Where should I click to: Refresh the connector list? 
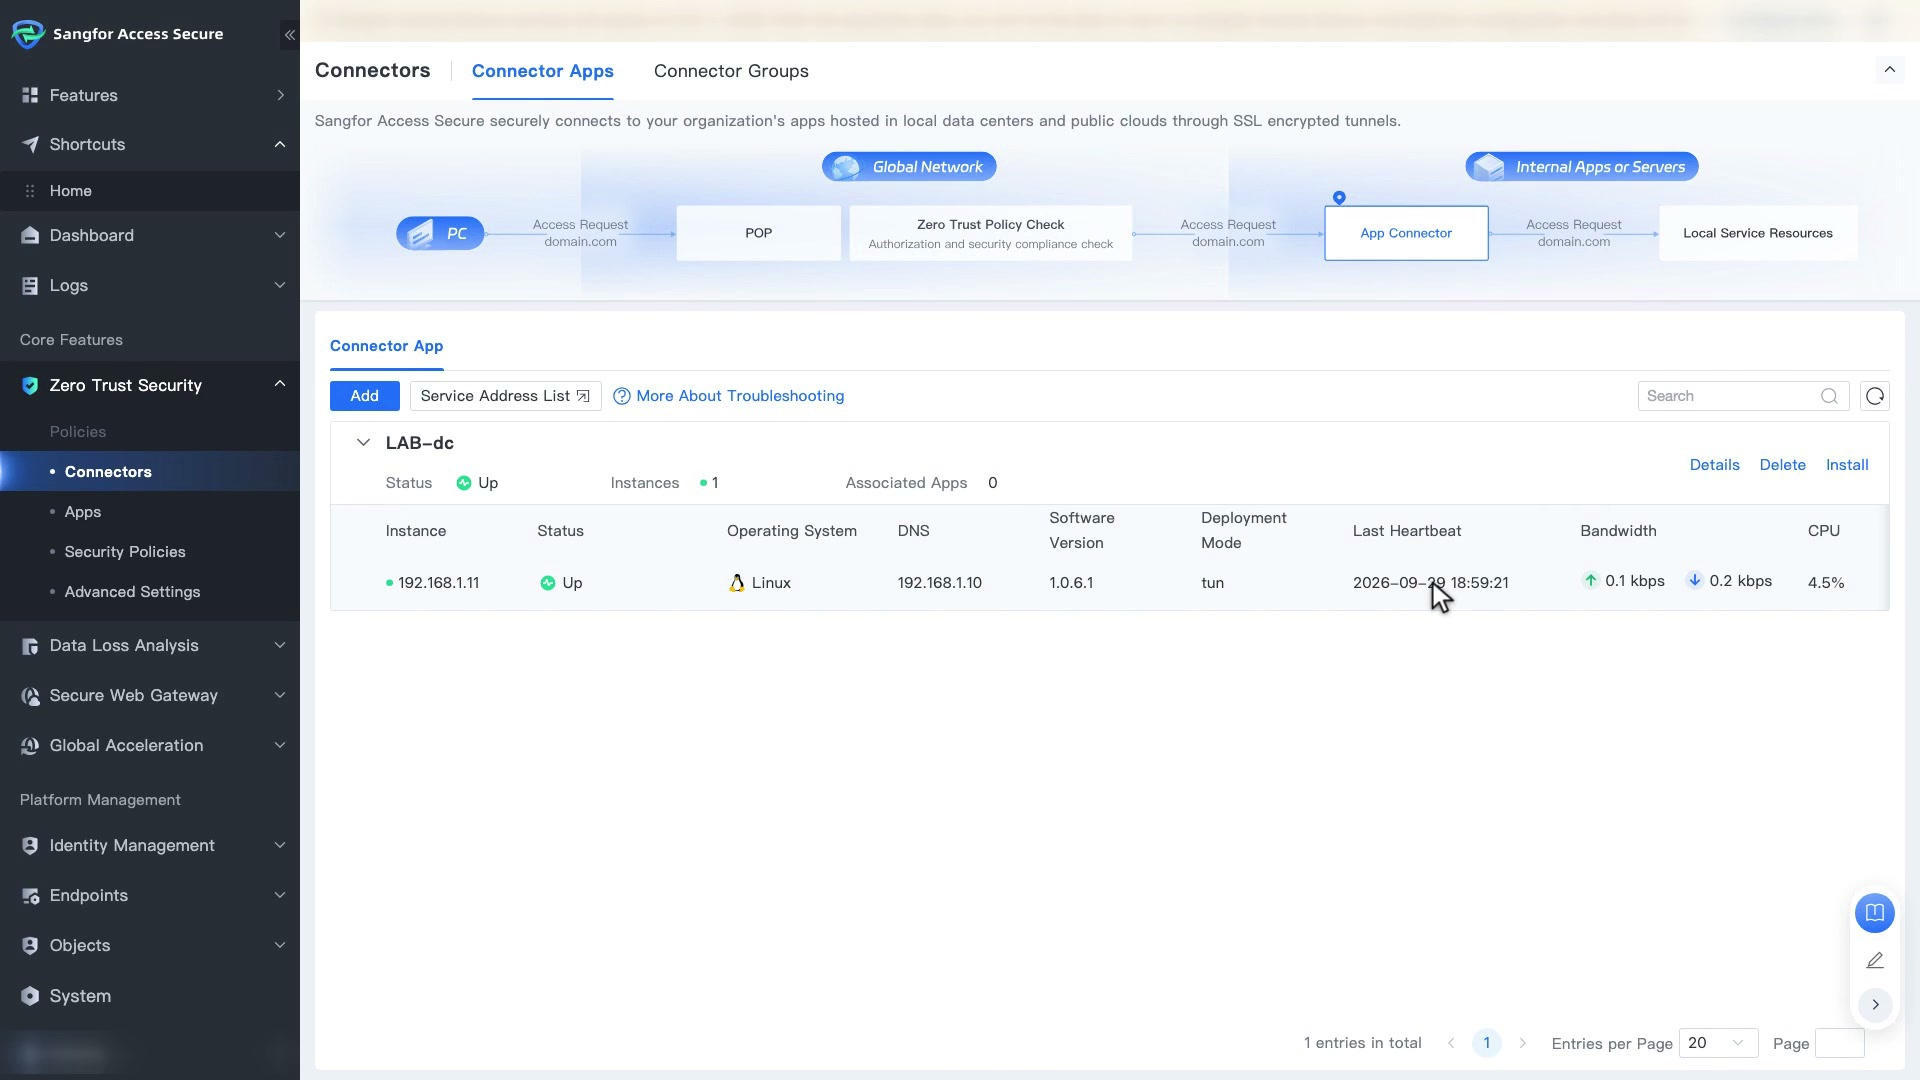point(1875,396)
